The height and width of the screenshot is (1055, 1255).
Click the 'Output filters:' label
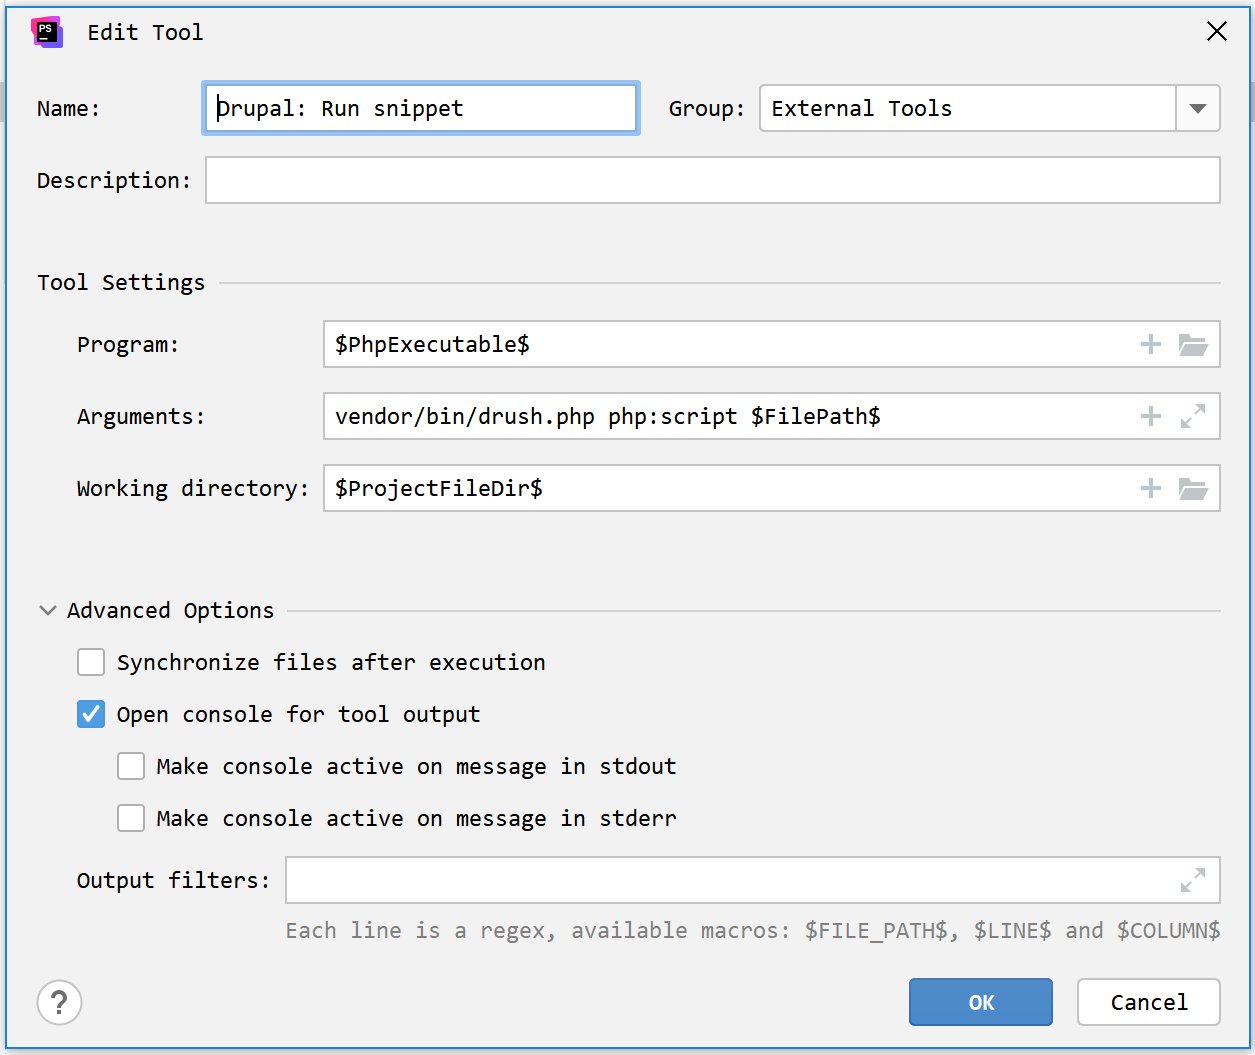[173, 880]
